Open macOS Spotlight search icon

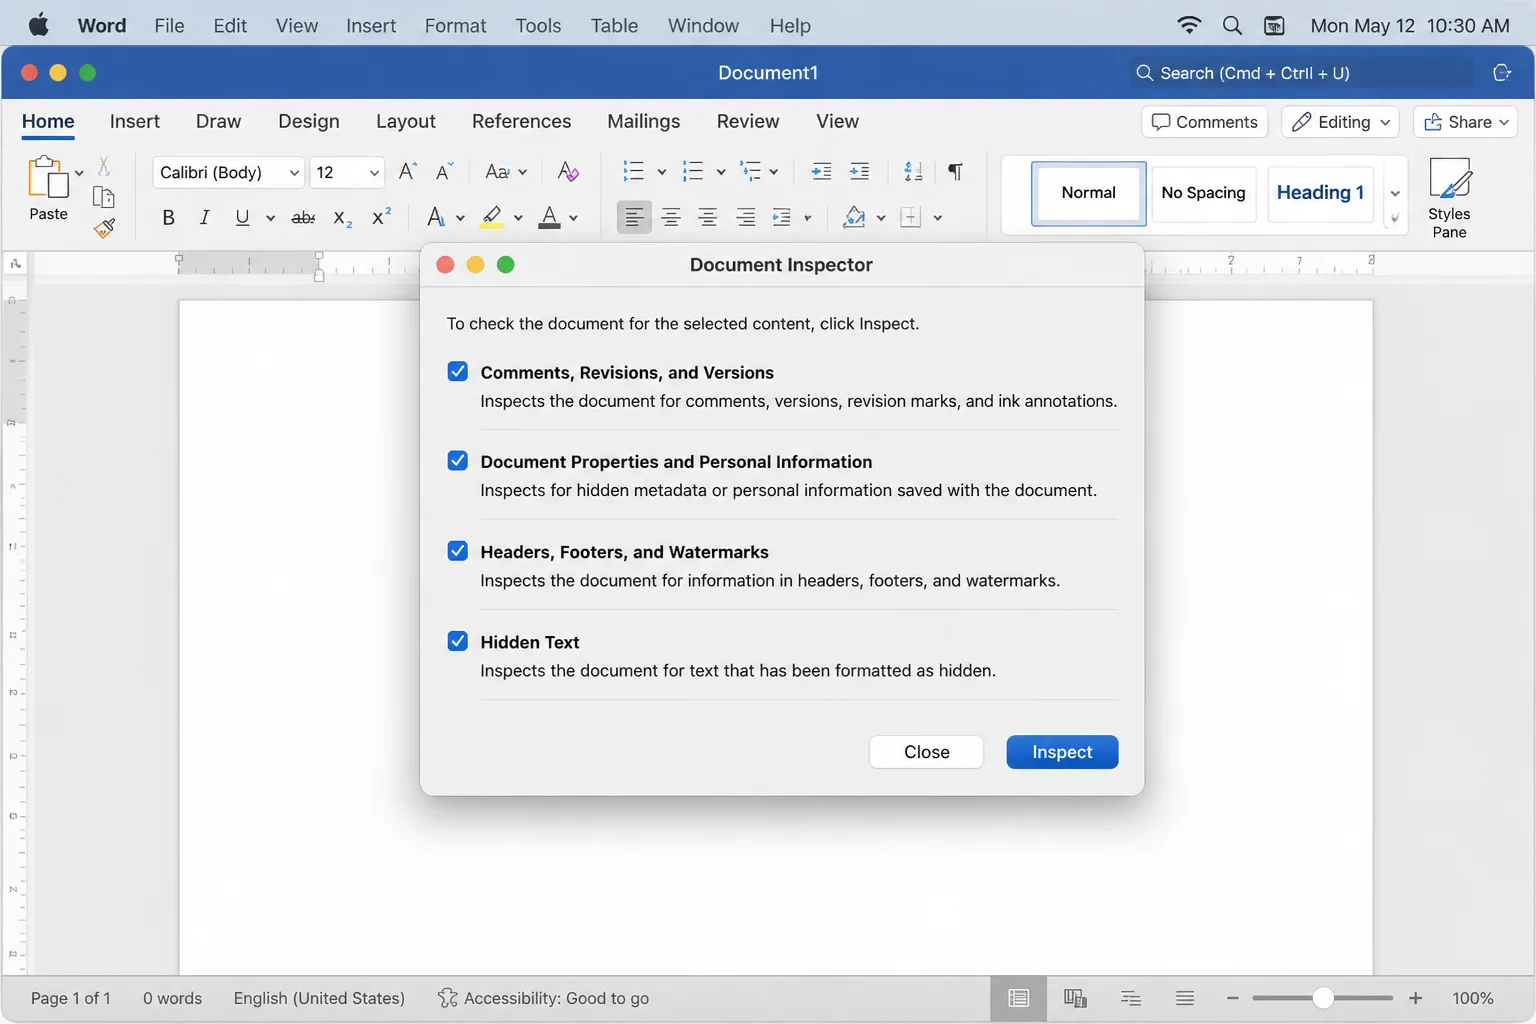1232,25
